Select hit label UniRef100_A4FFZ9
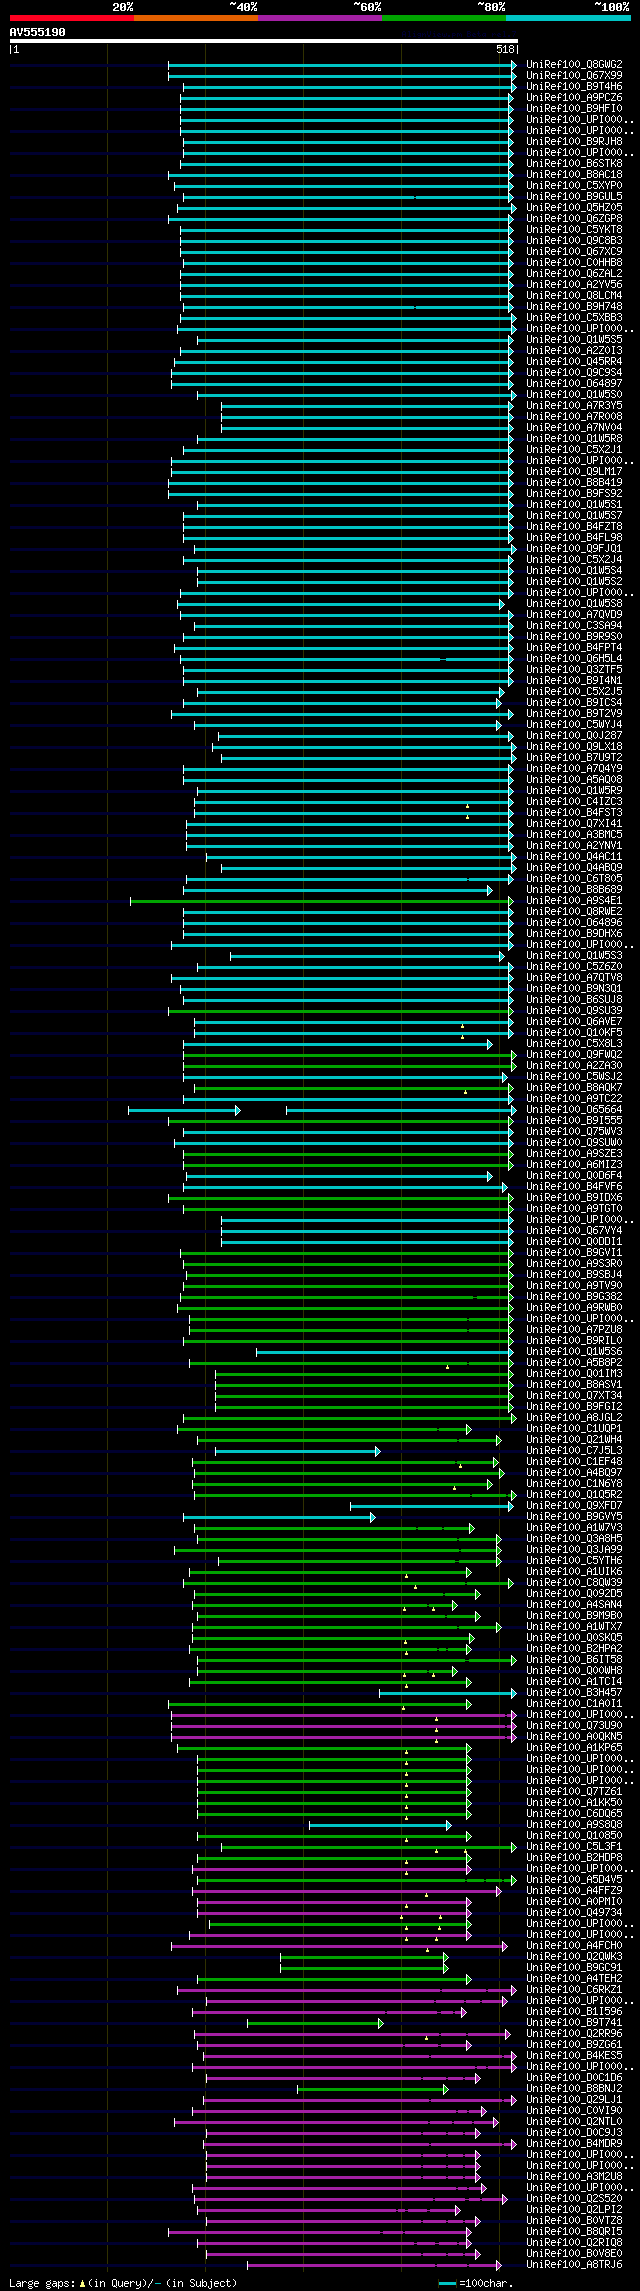Viewport: 640px width, 2291px height. (574, 1891)
